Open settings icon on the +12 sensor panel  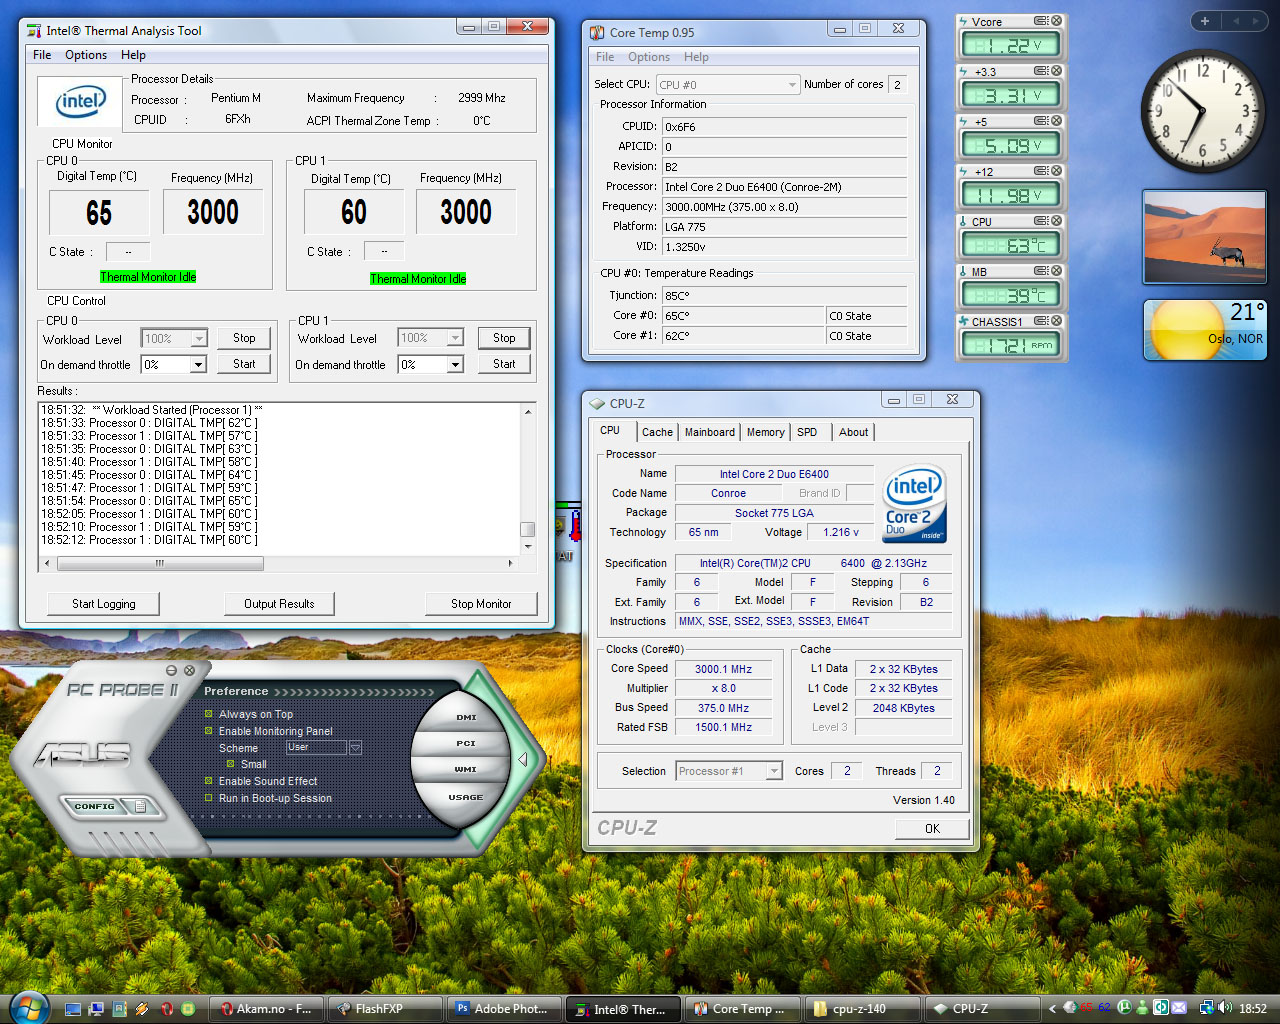coord(1041,171)
